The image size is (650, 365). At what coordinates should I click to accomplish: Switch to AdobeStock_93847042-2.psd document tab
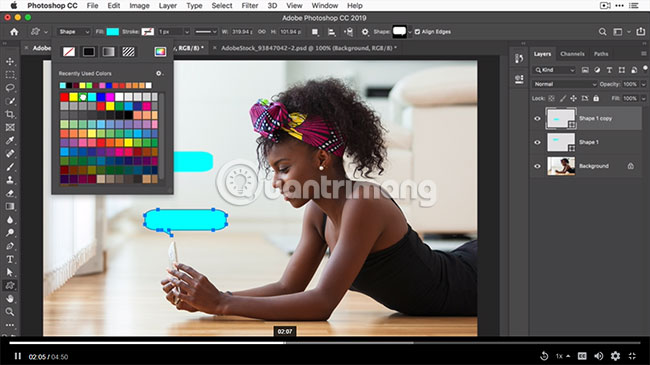pos(308,48)
